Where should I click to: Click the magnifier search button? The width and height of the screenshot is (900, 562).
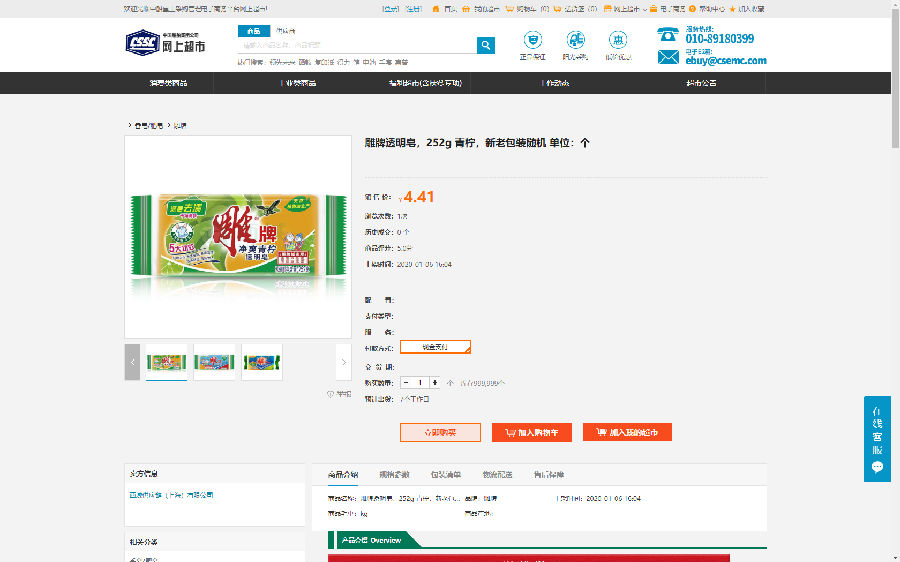pos(486,45)
